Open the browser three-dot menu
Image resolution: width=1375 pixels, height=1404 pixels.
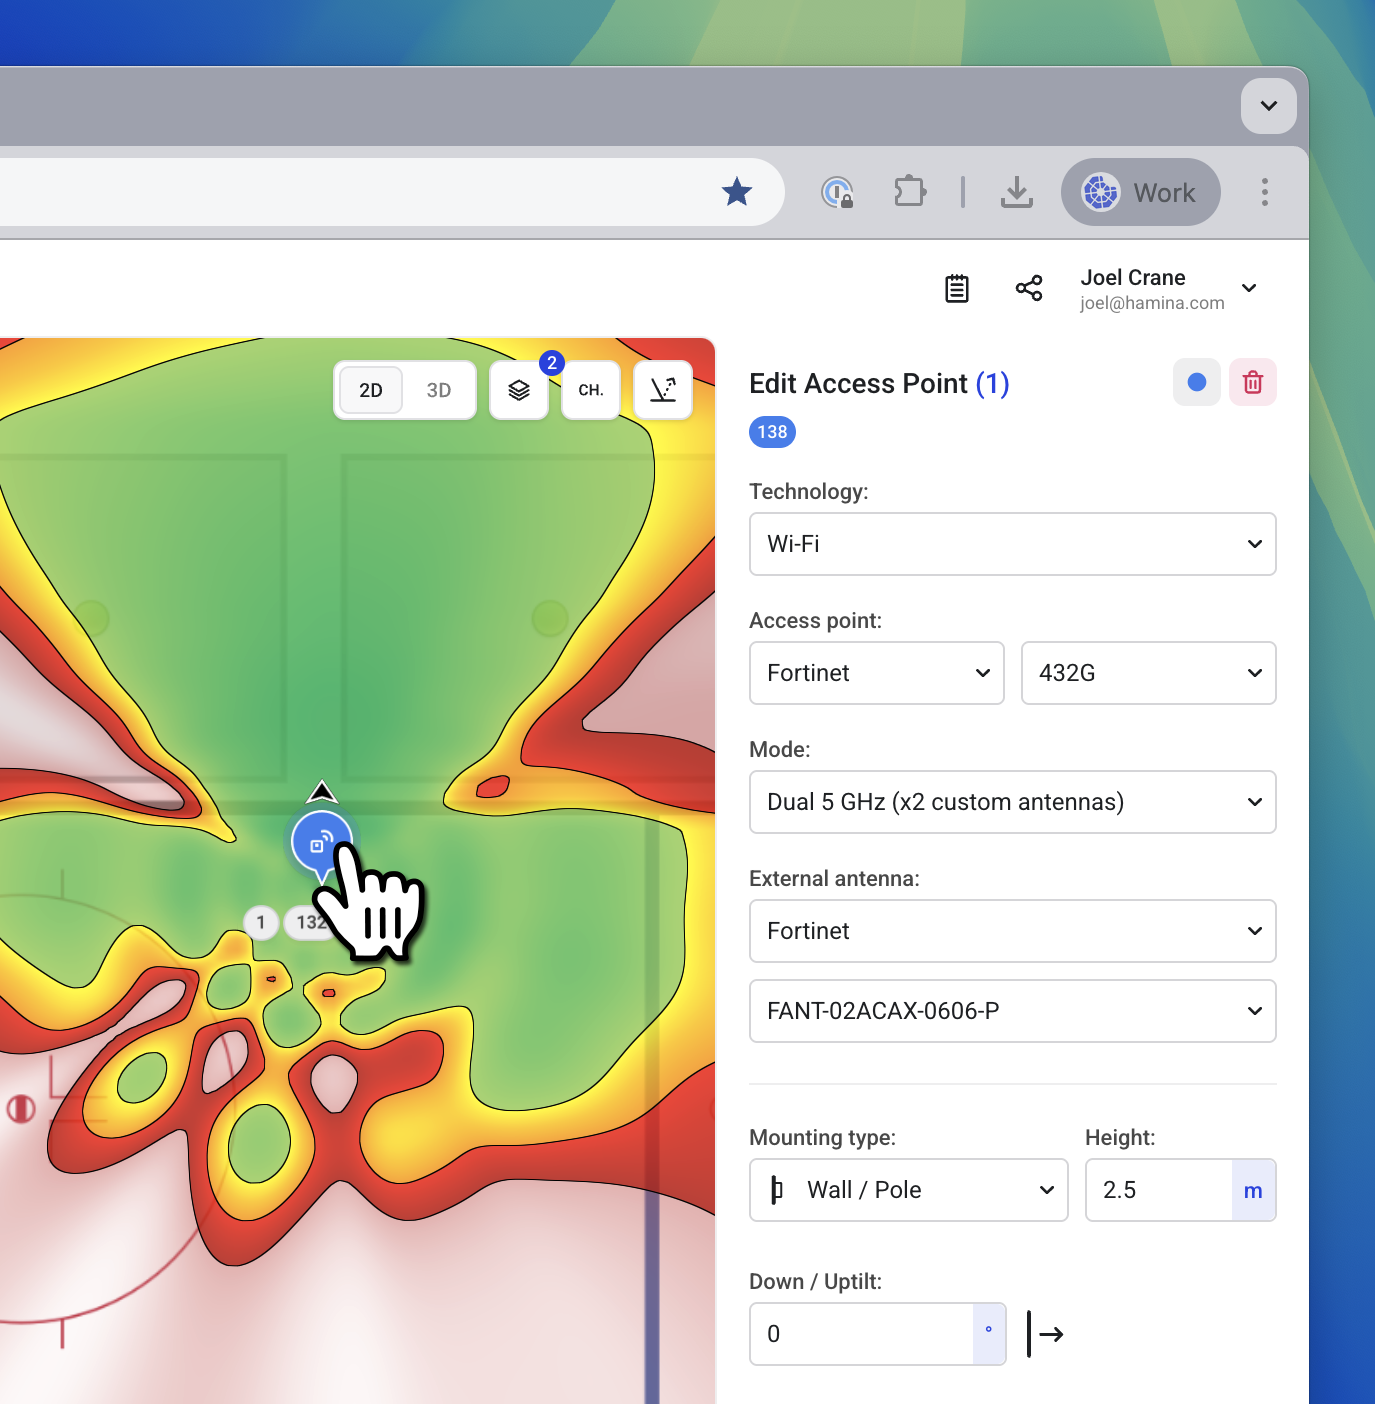pos(1265,192)
